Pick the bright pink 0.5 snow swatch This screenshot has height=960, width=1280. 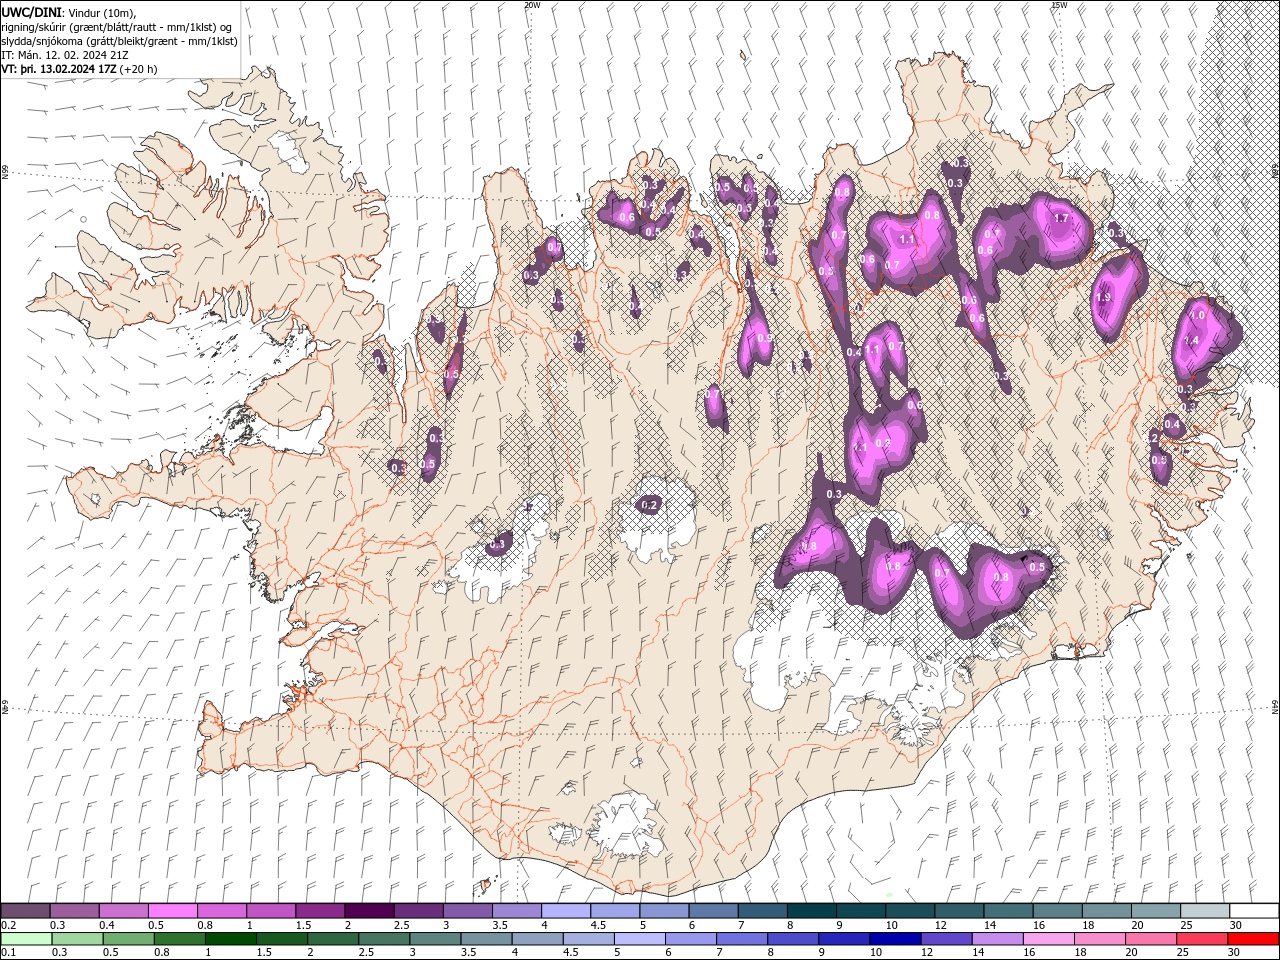click(x=172, y=910)
